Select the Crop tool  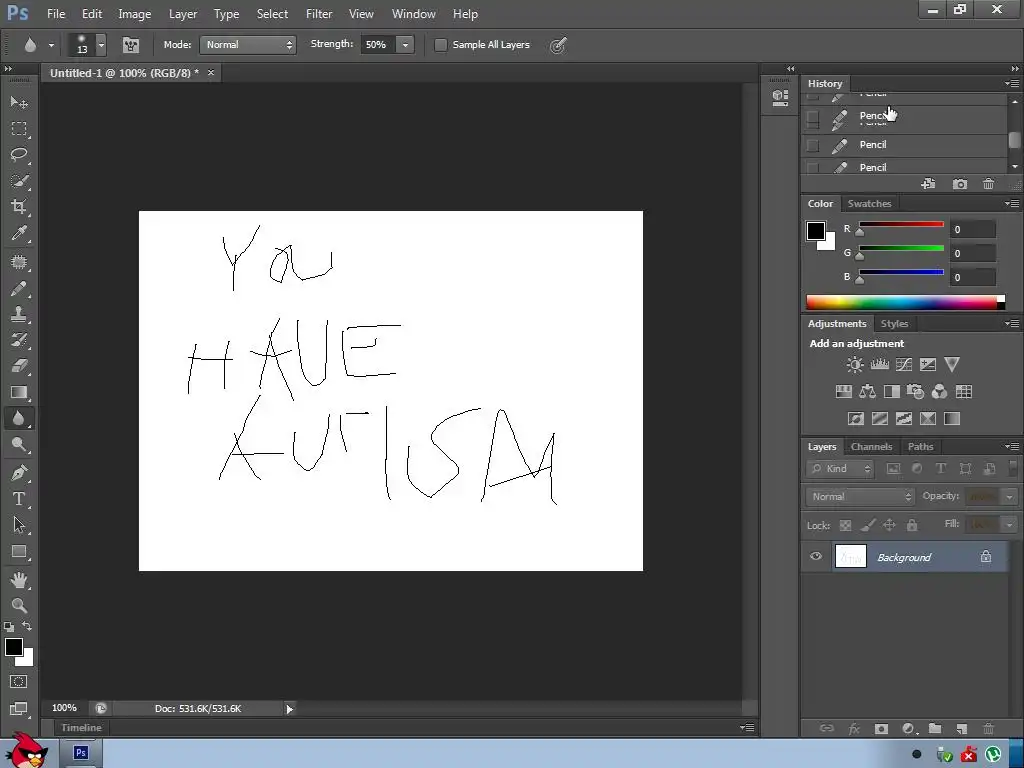click(18, 207)
